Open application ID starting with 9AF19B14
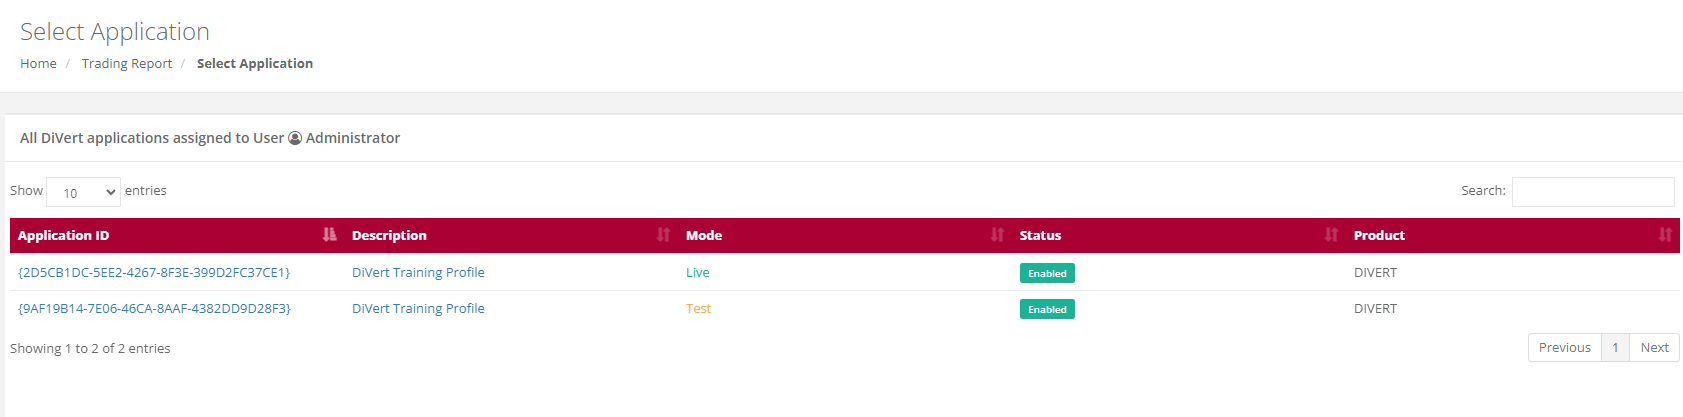 (154, 308)
